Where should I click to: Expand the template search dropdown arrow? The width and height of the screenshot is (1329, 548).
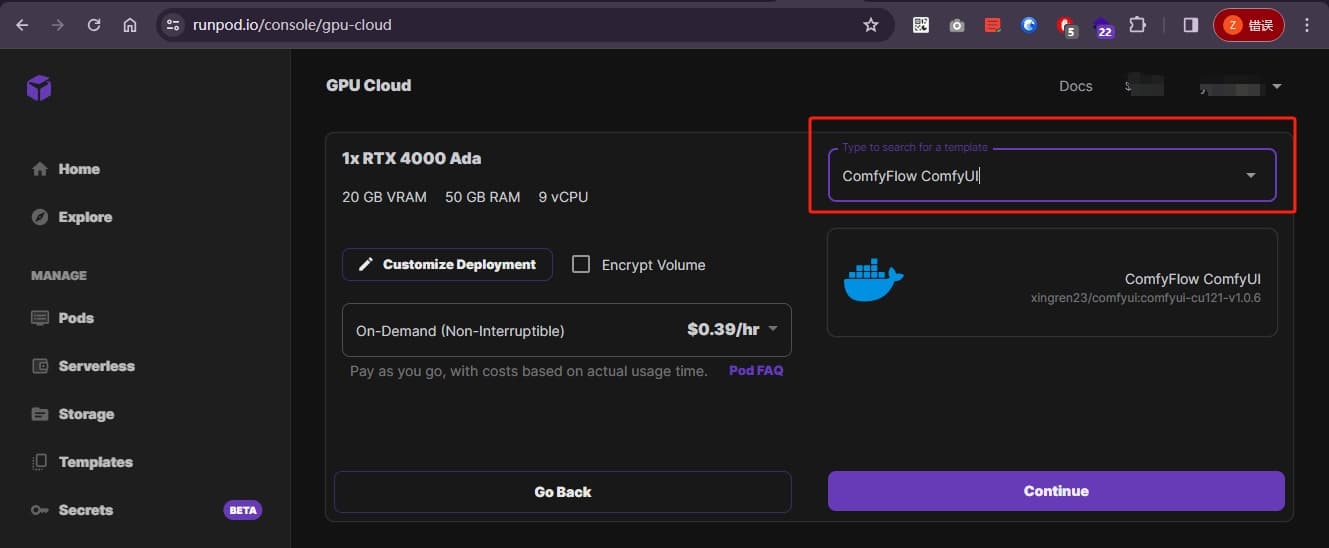tap(1250, 176)
